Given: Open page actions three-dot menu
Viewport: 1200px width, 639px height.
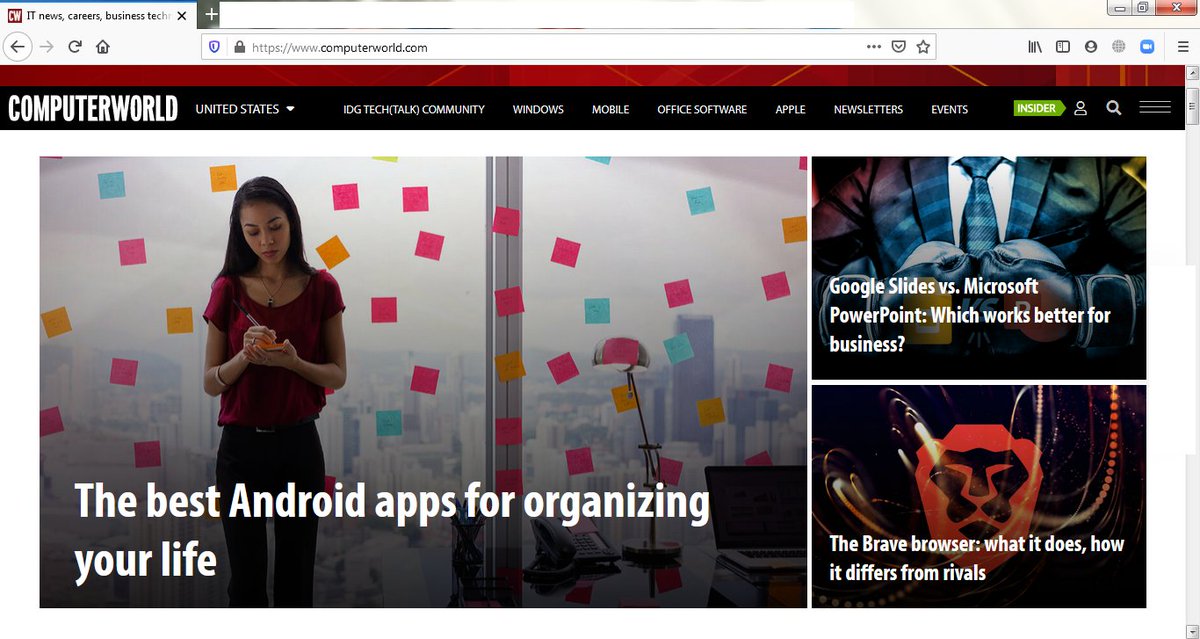Looking at the screenshot, I should [x=874, y=46].
